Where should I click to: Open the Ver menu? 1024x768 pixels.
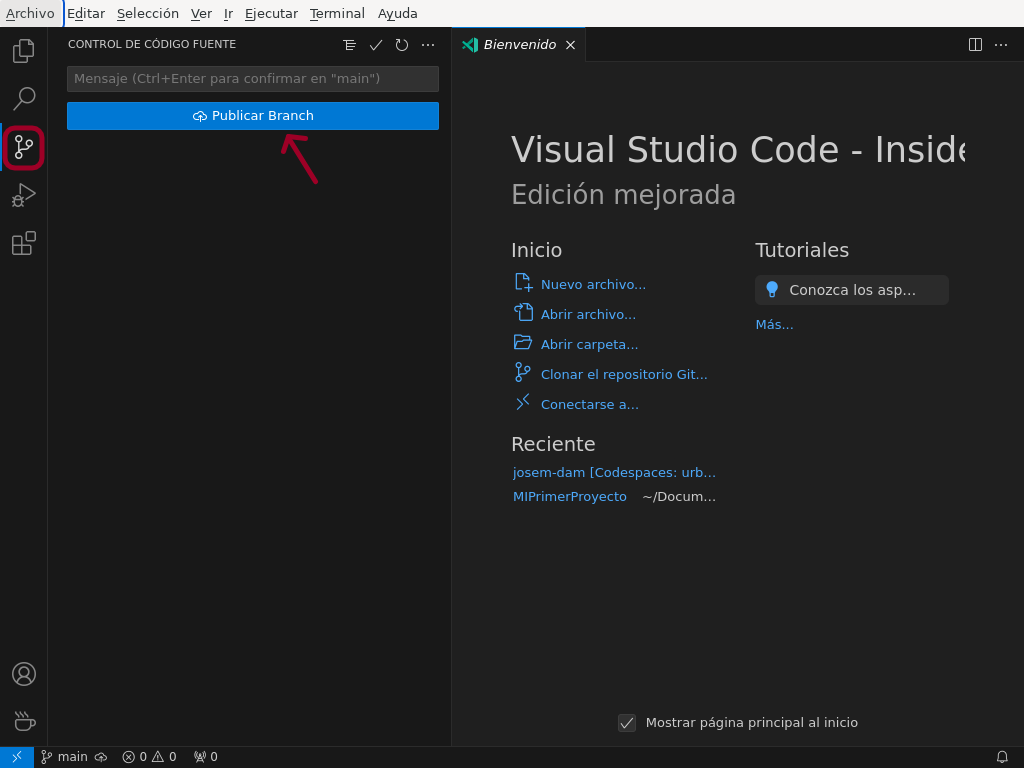point(201,14)
